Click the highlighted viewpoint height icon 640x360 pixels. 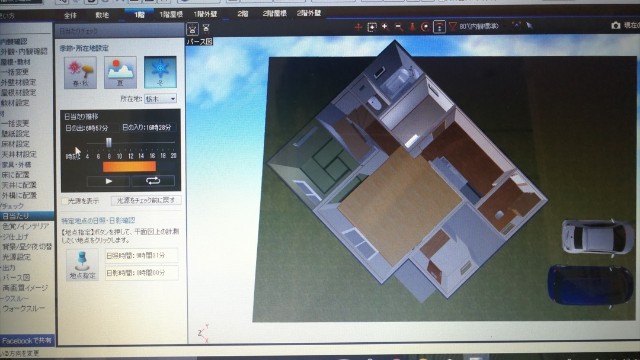(439, 27)
